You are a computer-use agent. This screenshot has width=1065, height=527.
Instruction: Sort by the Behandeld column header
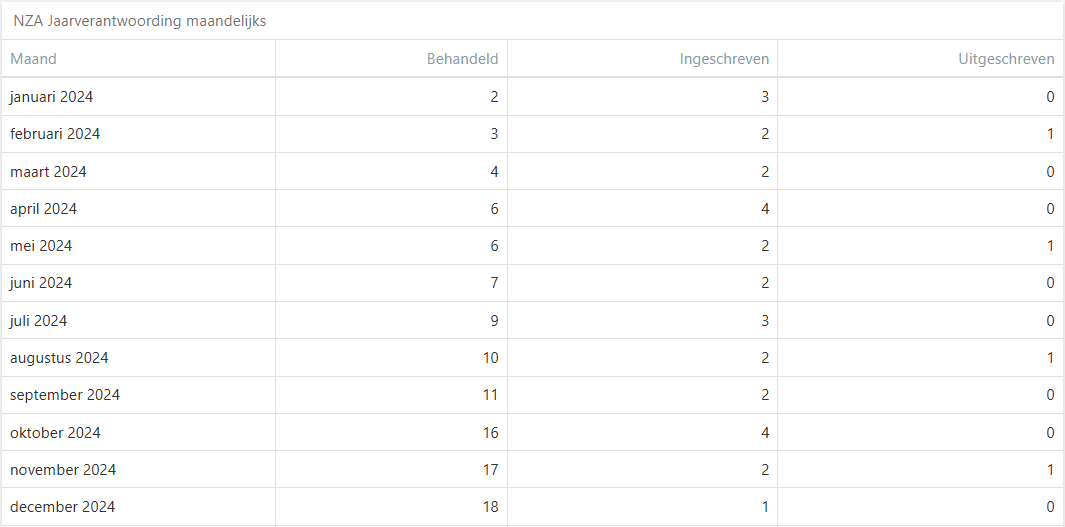[x=462, y=59]
